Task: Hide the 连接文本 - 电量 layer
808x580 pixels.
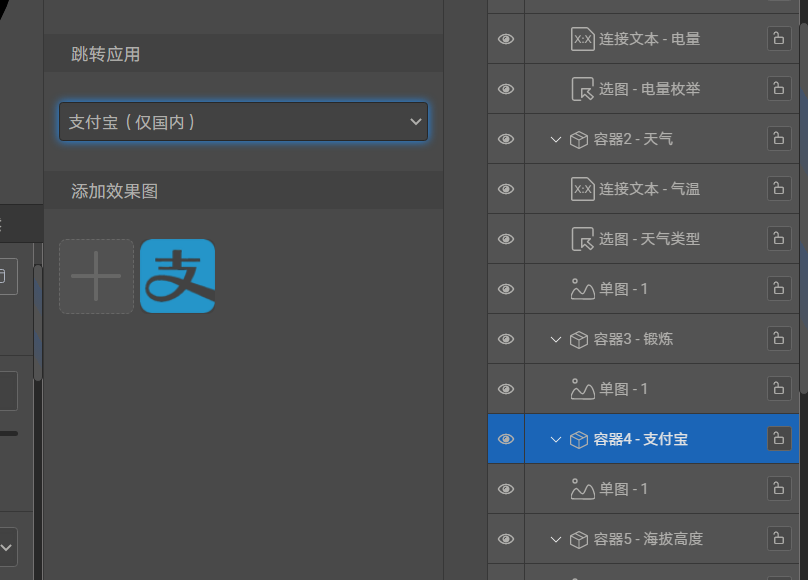Action: pyautogui.click(x=506, y=39)
